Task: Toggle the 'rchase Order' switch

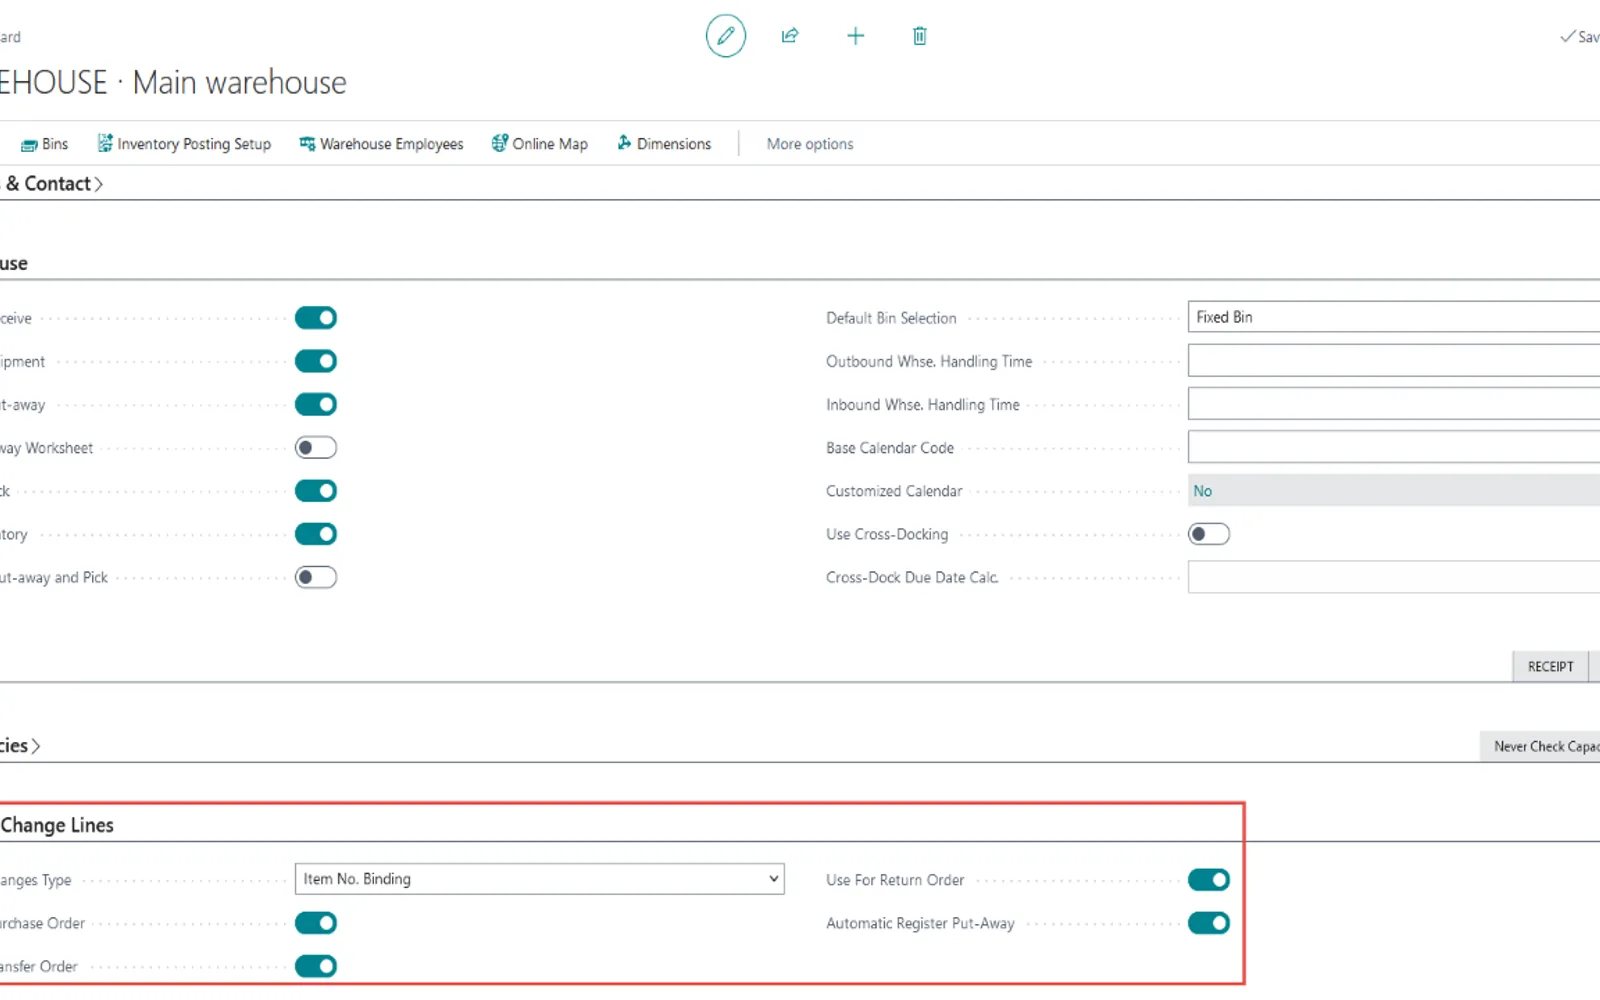Action: pos(316,923)
